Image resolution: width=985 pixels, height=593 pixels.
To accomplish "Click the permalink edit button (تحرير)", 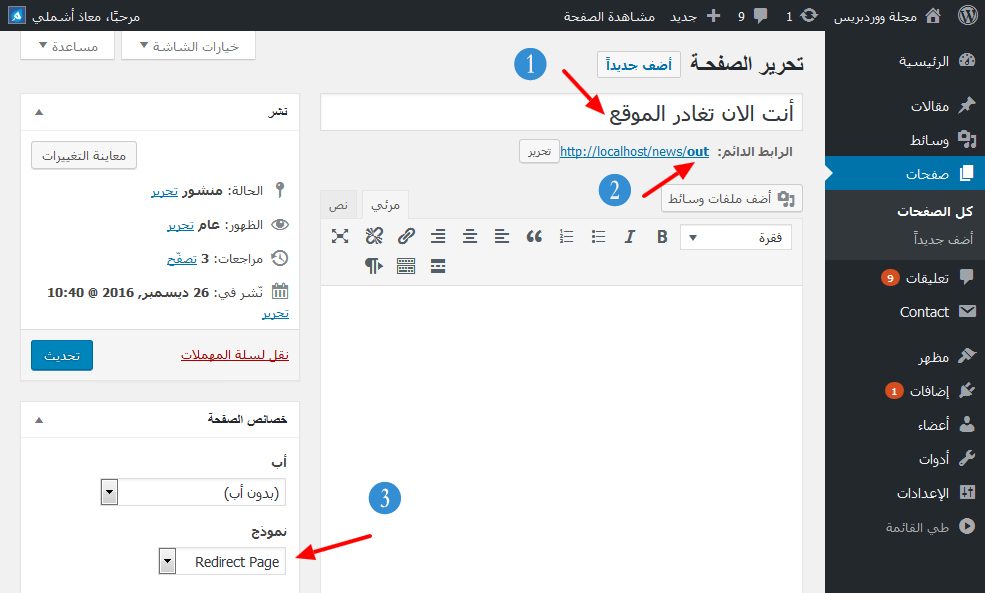I will click(x=539, y=151).
